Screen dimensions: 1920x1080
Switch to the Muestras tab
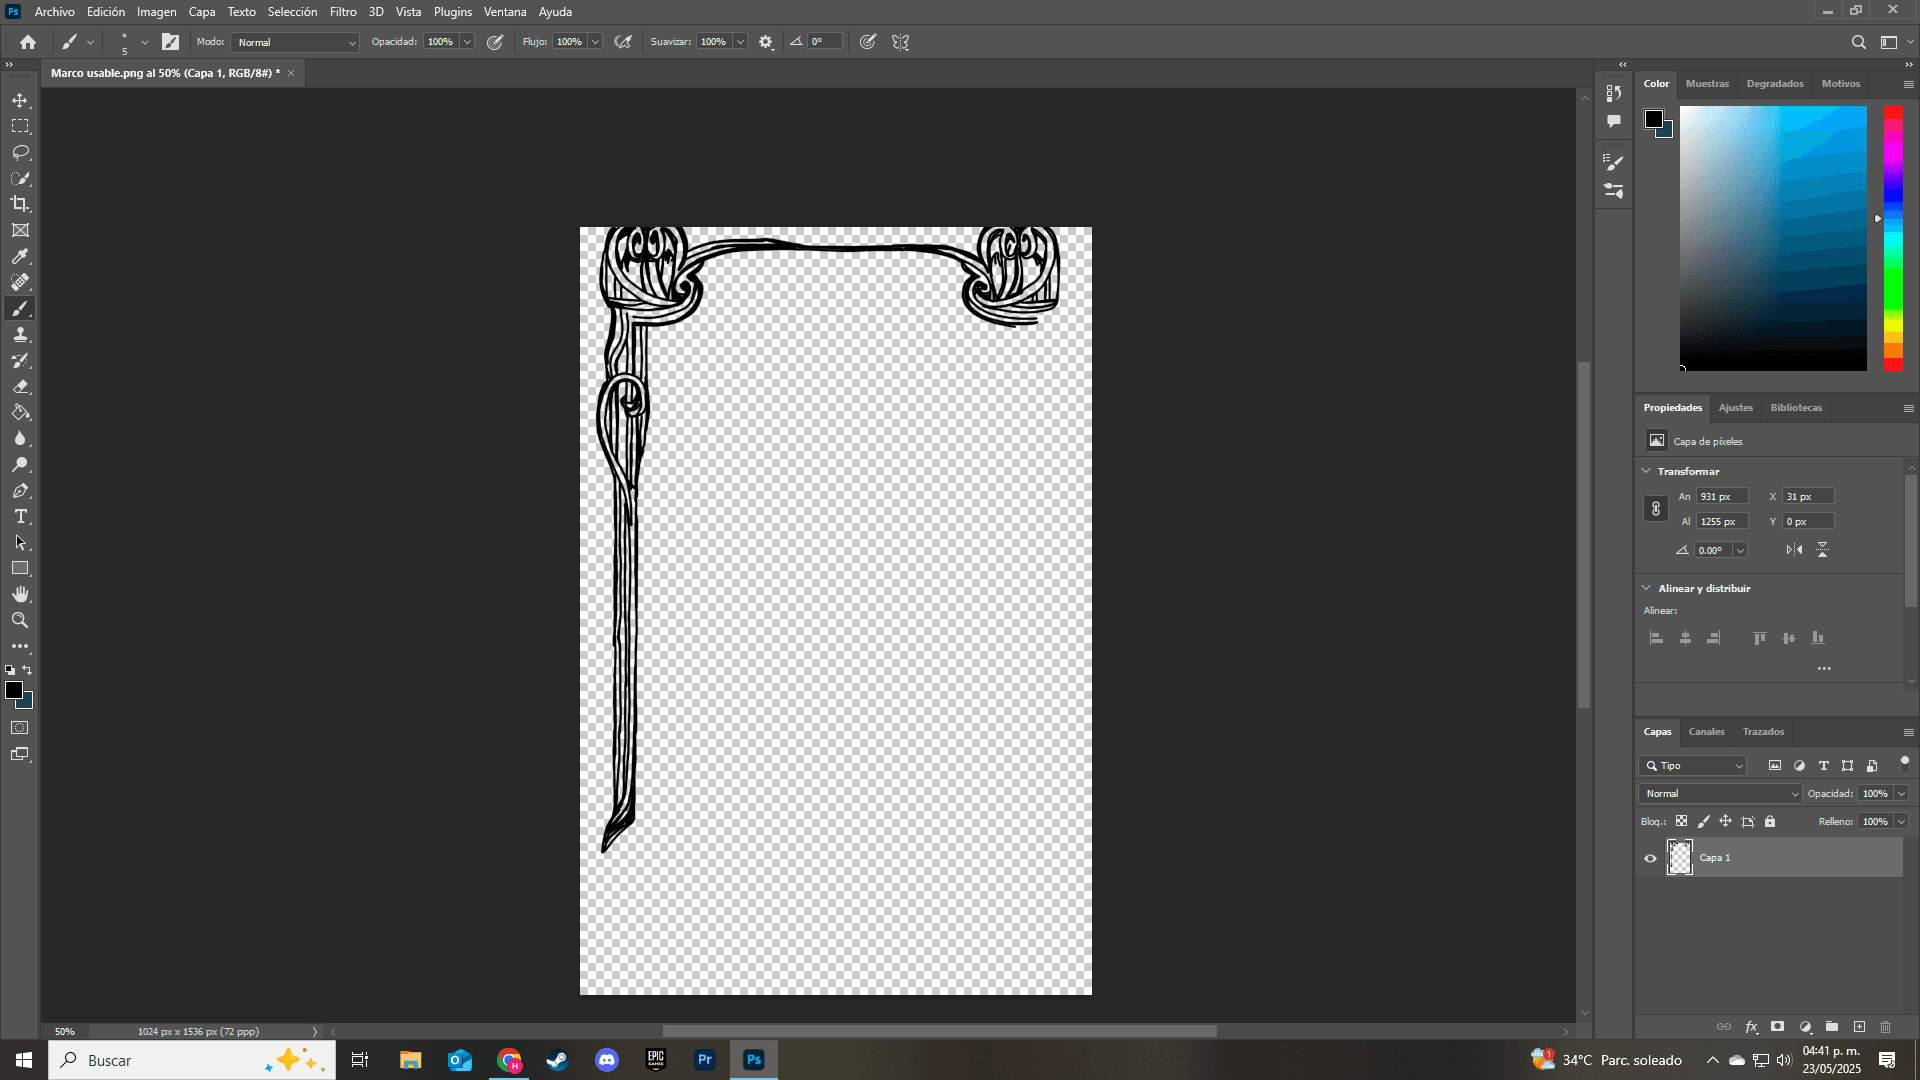pos(1707,84)
